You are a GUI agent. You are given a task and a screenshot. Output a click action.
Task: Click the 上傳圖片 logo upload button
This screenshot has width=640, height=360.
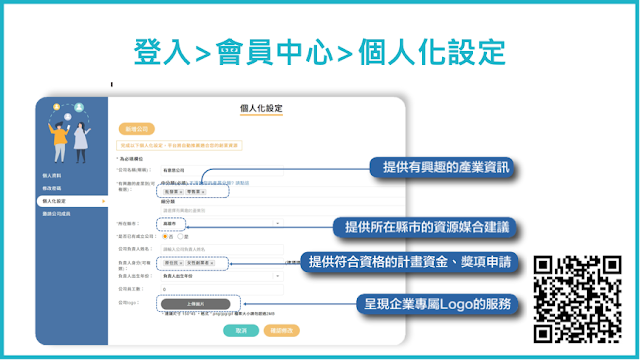[x=196, y=304]
